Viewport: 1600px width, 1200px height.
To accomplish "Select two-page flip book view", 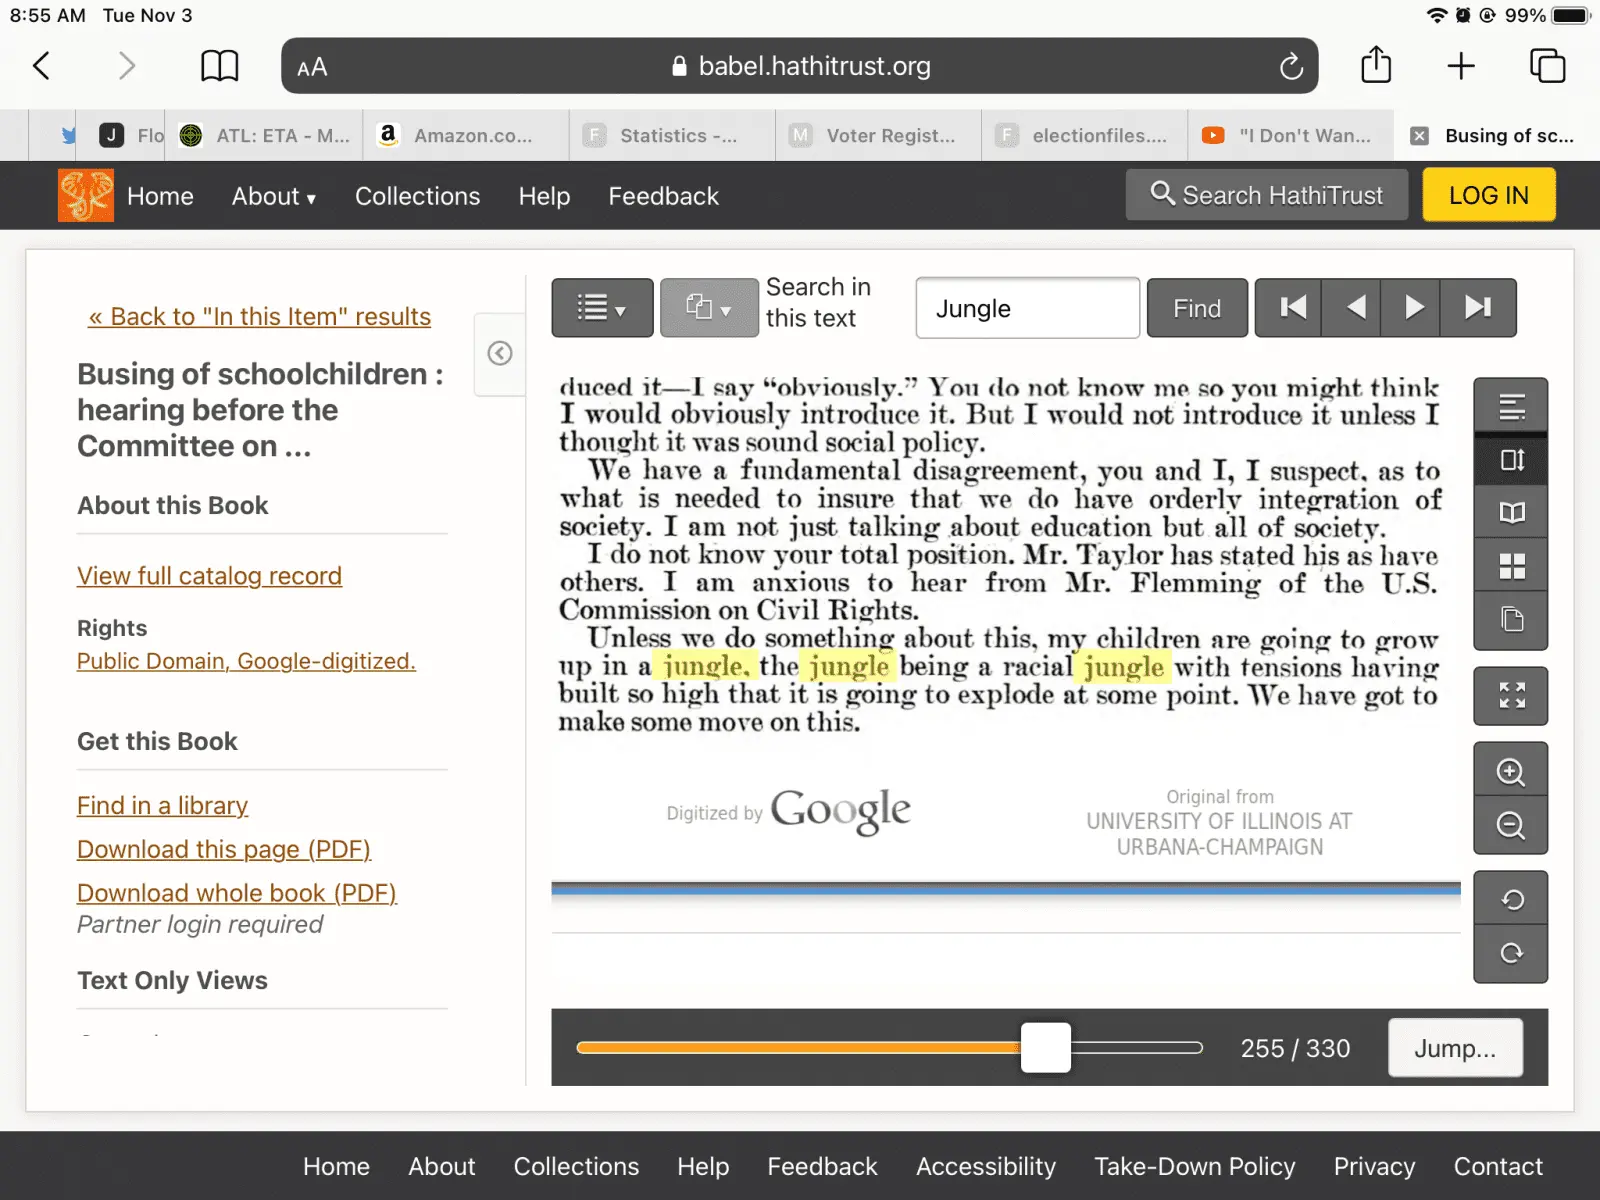I will pos(1510,513).
